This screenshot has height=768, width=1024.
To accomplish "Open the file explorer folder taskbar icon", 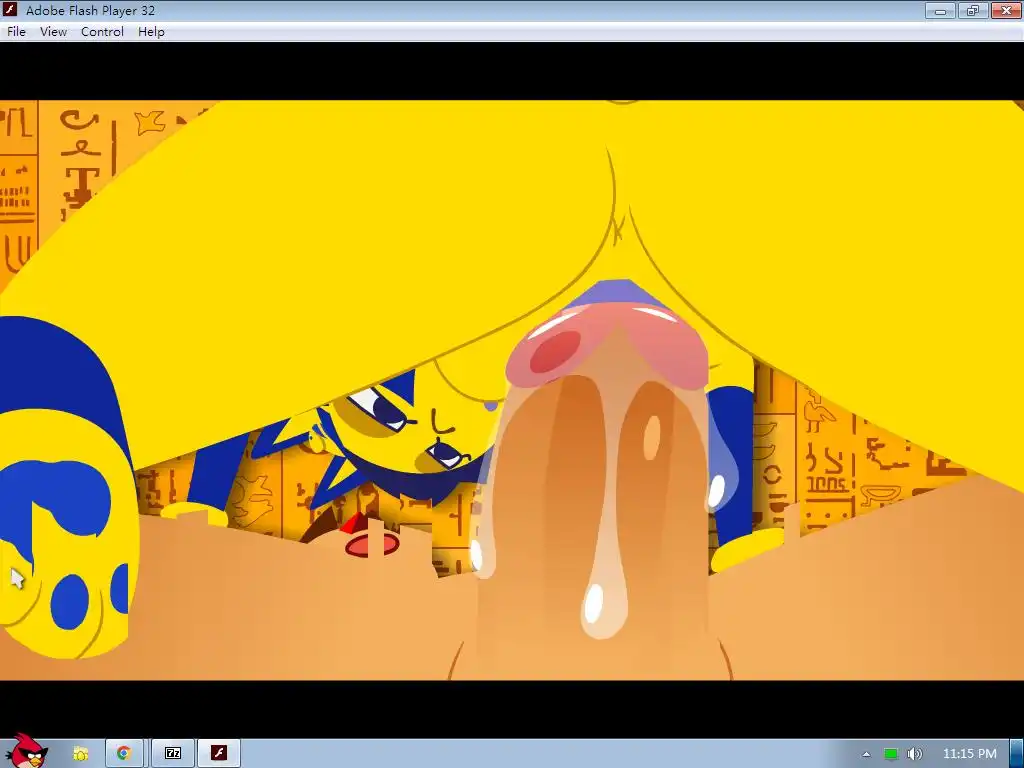I will [80, 754].
